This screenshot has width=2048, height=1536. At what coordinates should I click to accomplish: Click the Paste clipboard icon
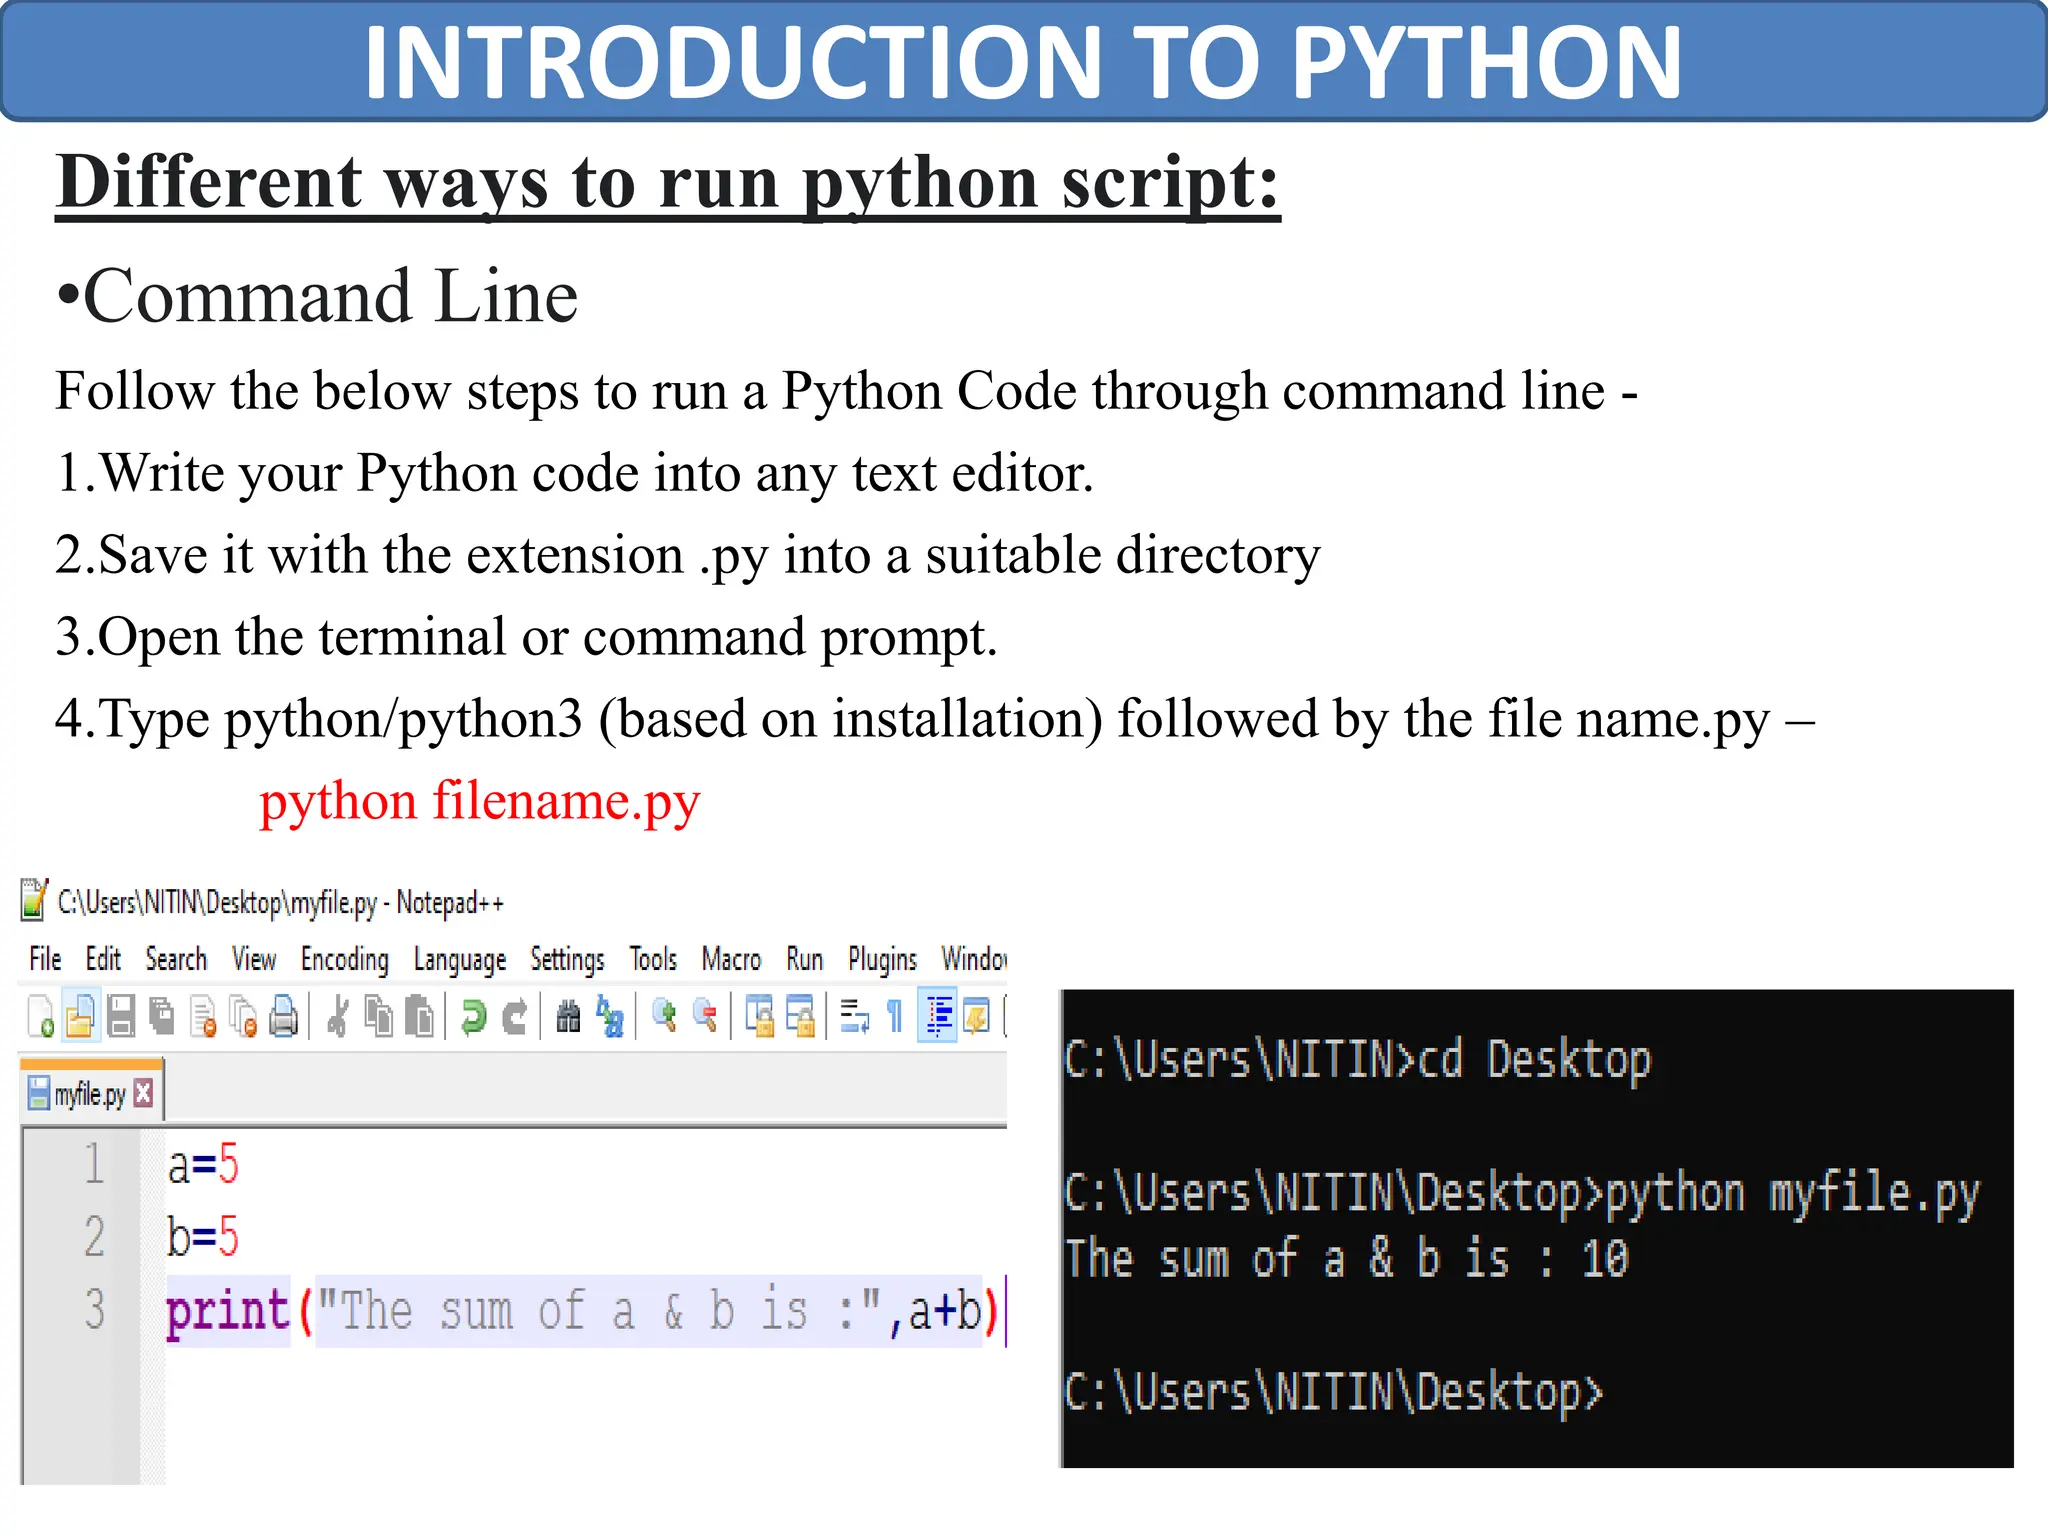420,1017
